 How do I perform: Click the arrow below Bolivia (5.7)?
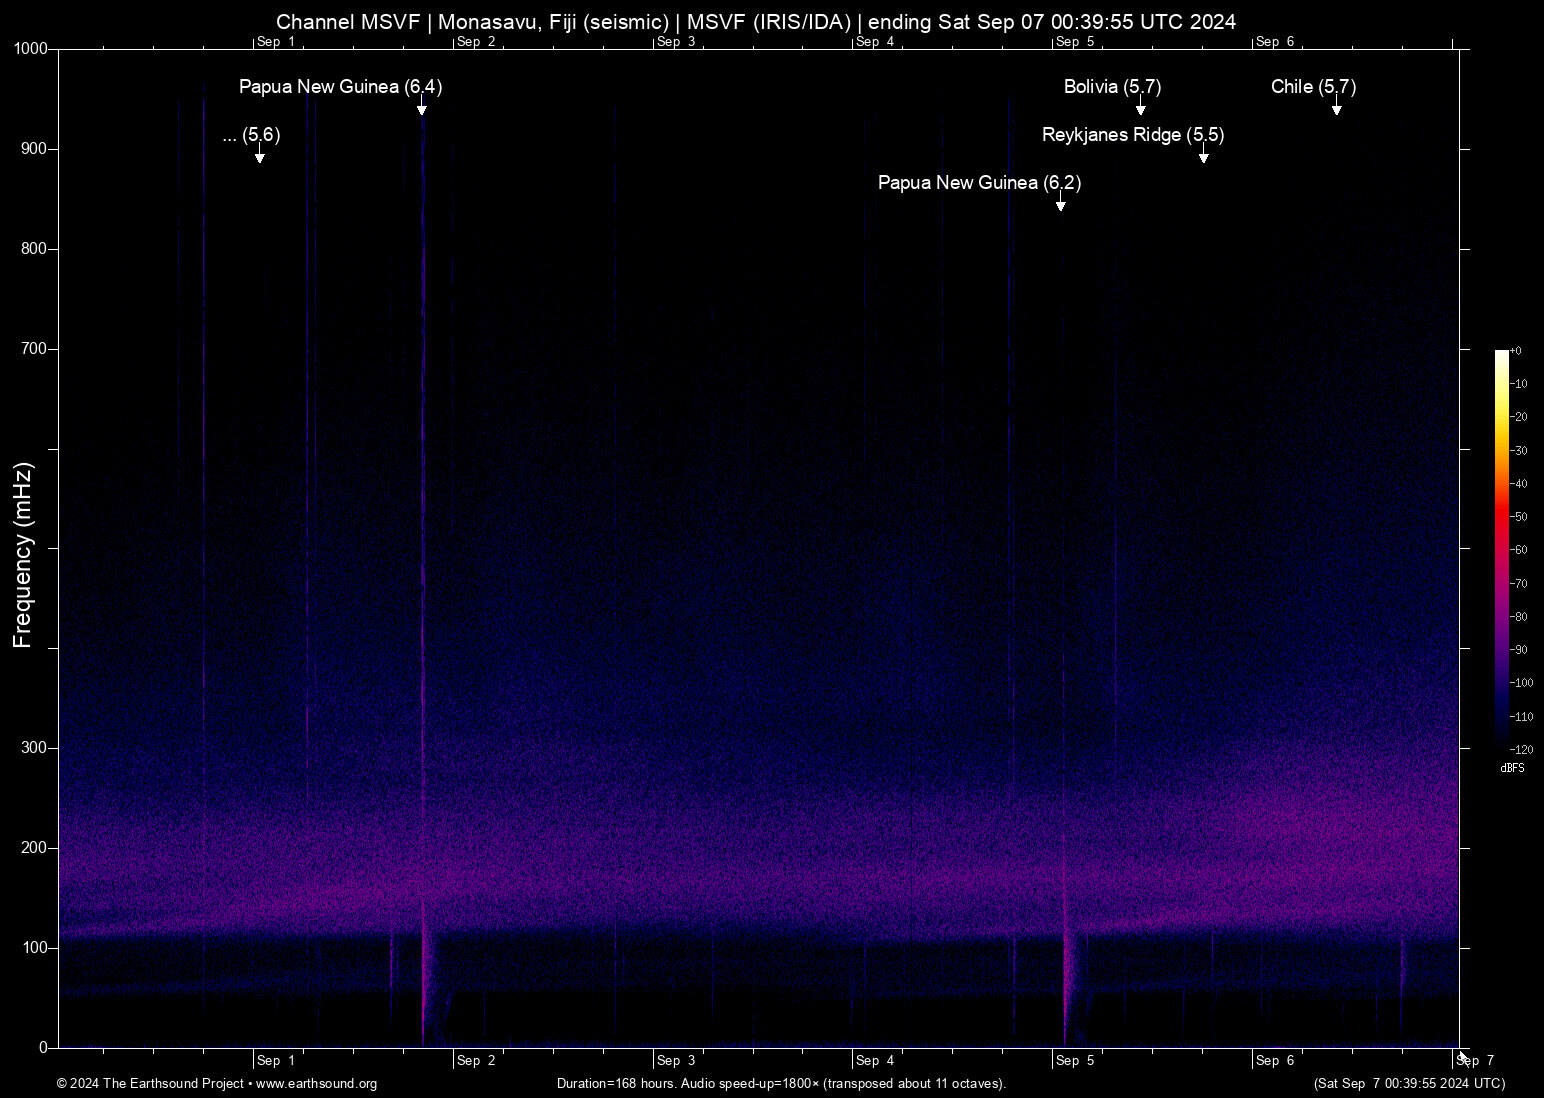coord(1140,110)
